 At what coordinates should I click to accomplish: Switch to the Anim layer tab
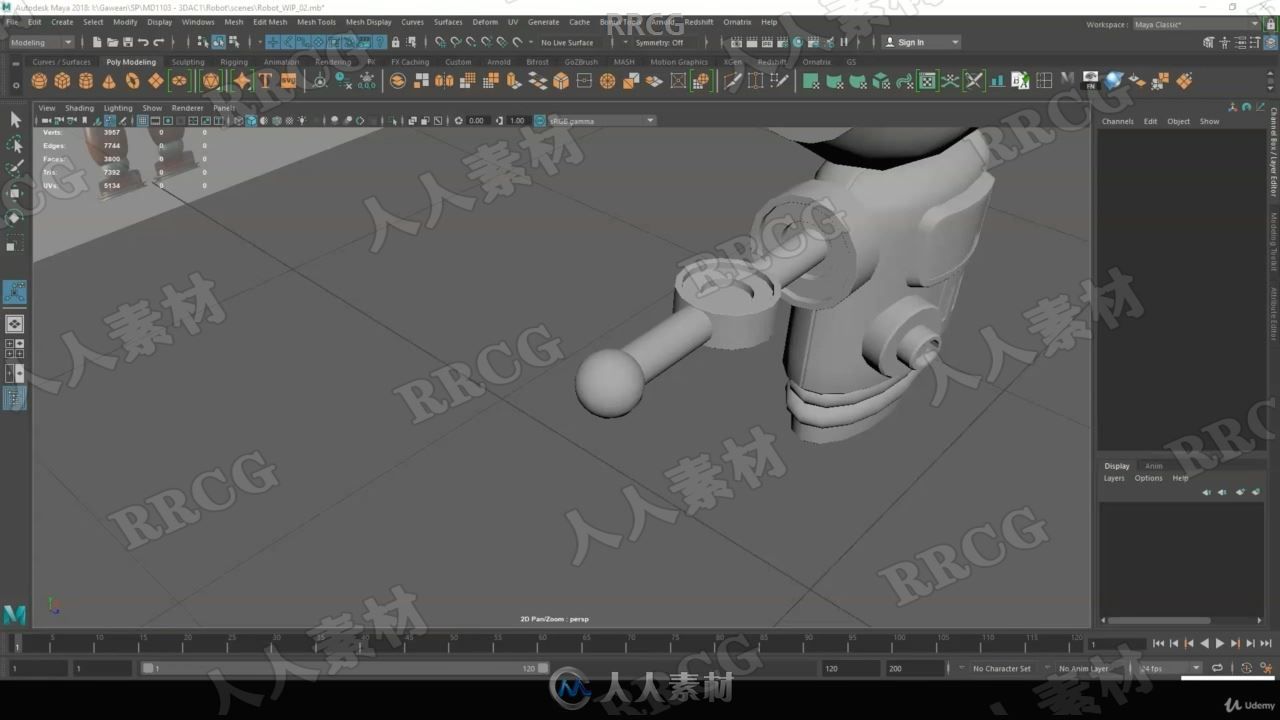tap(1154, 466)
